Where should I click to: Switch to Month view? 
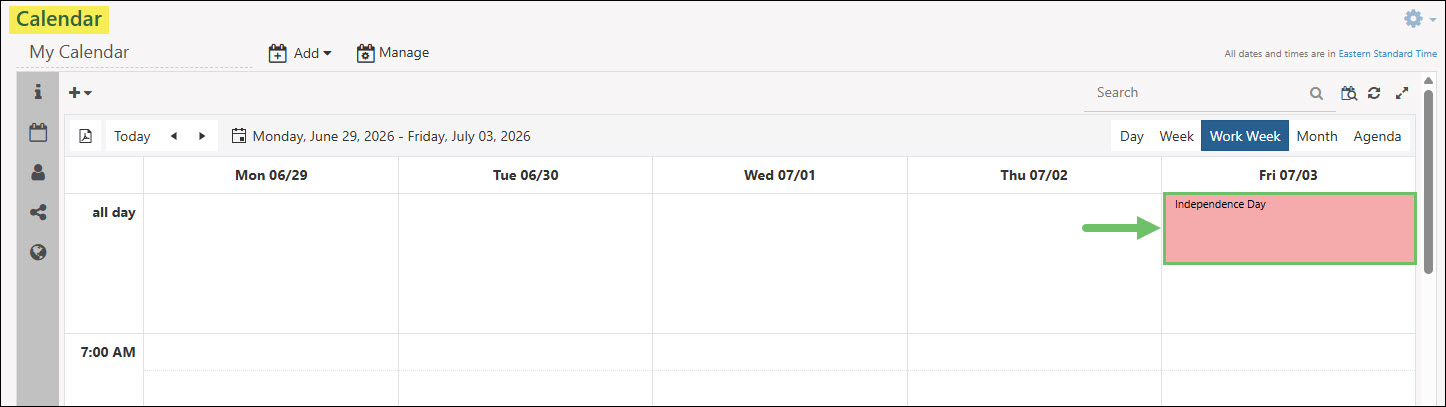tap(1316, 136)
